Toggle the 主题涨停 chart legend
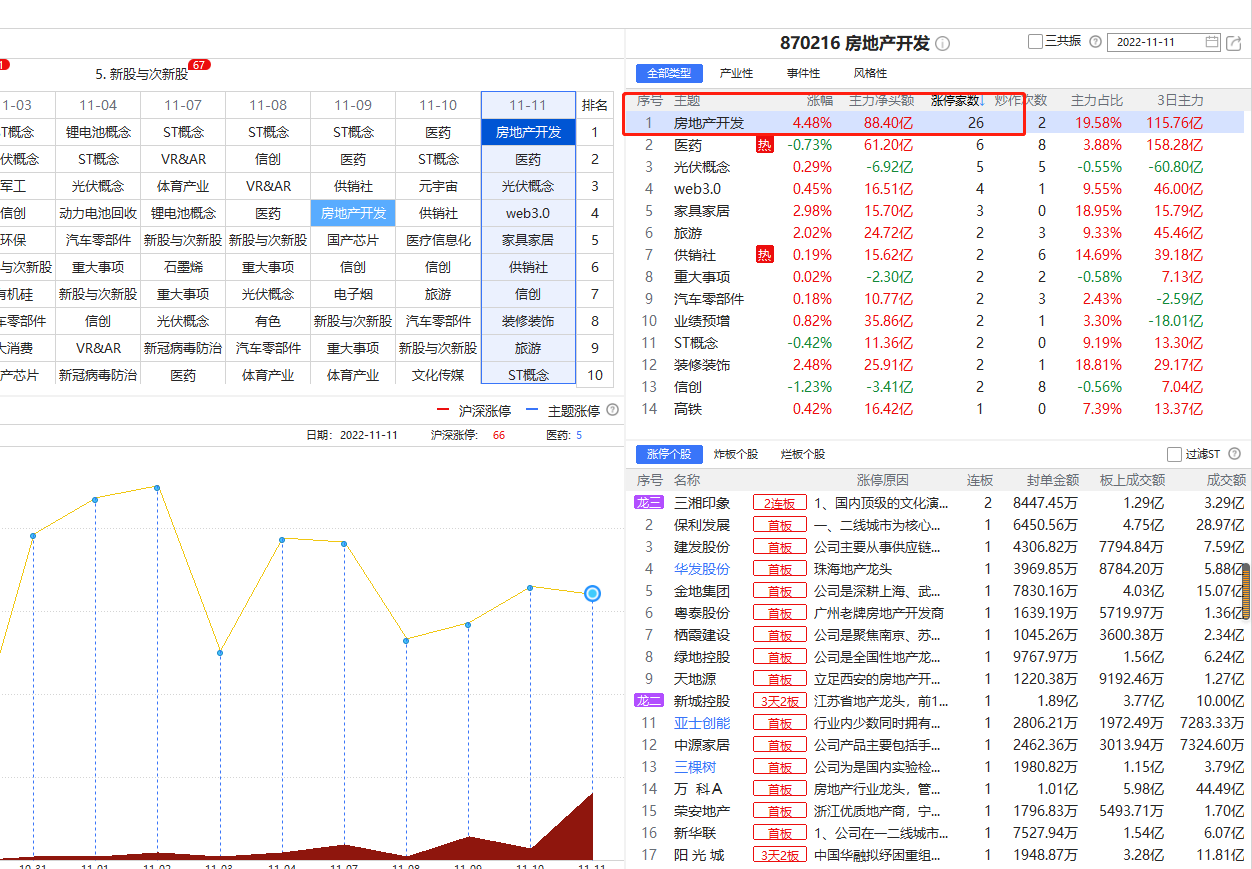Screen dimensions: 1252x869 coord(563,410)
